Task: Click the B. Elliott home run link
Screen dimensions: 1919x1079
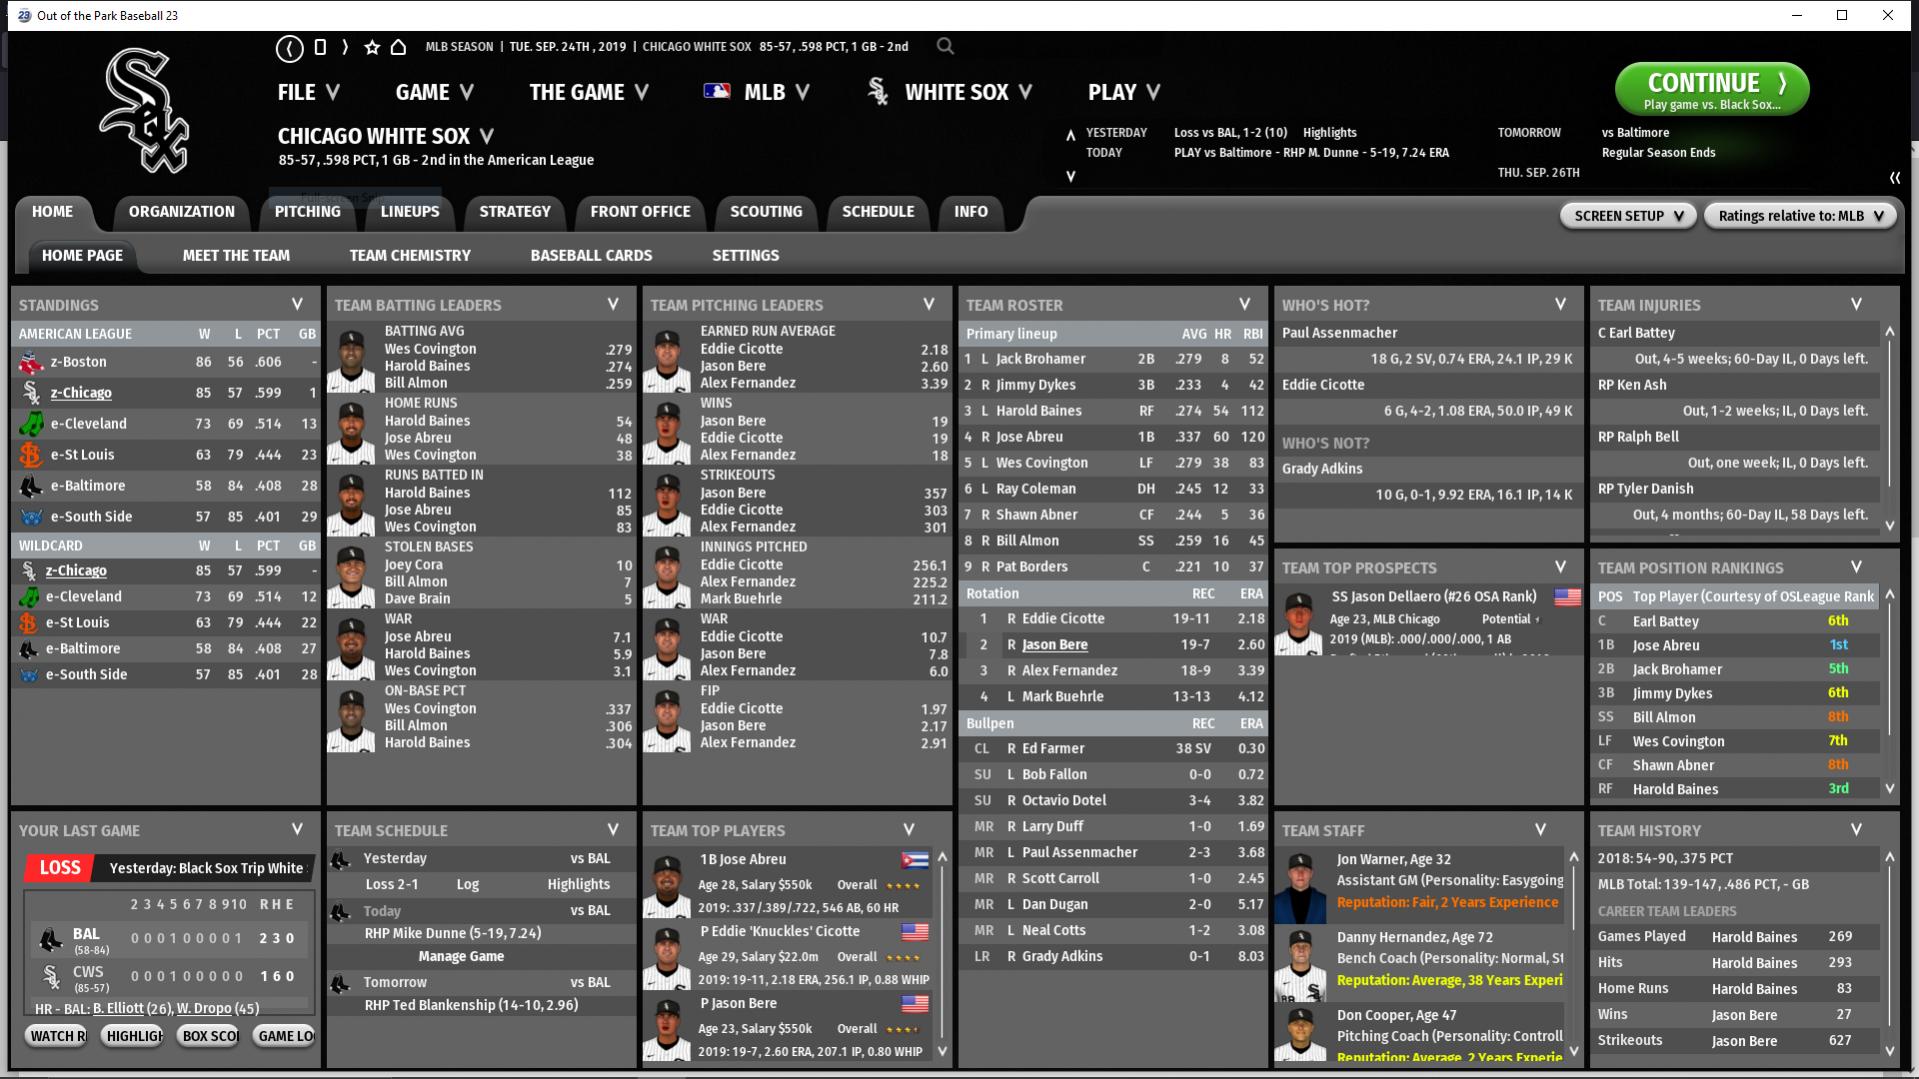Action: pyautogui.click(x=132, y=1009)
